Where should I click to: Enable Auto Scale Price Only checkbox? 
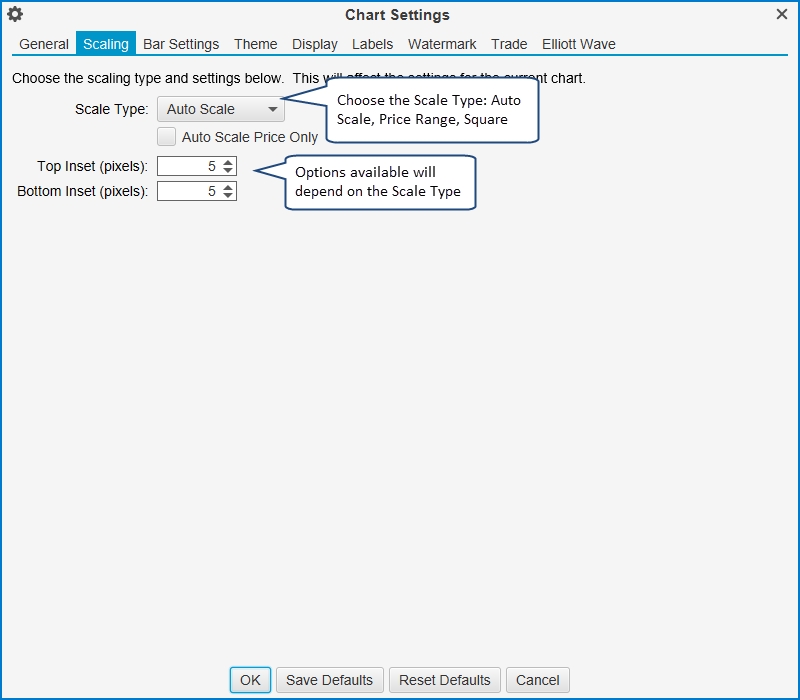(167, 137)
